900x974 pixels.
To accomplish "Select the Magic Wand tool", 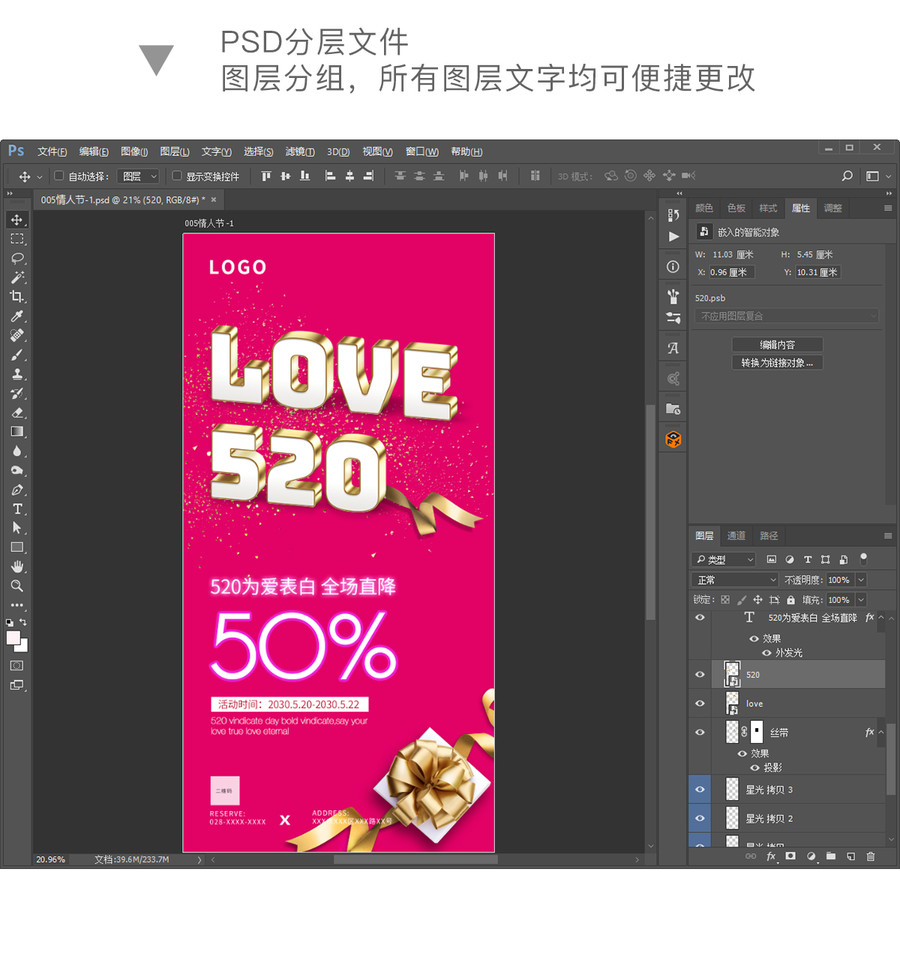I will pos(17,278).
